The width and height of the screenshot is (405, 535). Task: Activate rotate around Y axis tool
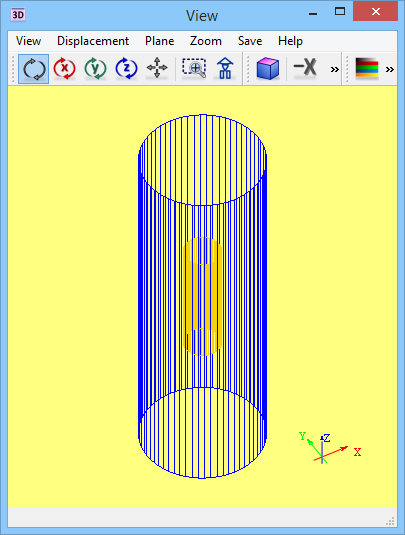point(96,69)
